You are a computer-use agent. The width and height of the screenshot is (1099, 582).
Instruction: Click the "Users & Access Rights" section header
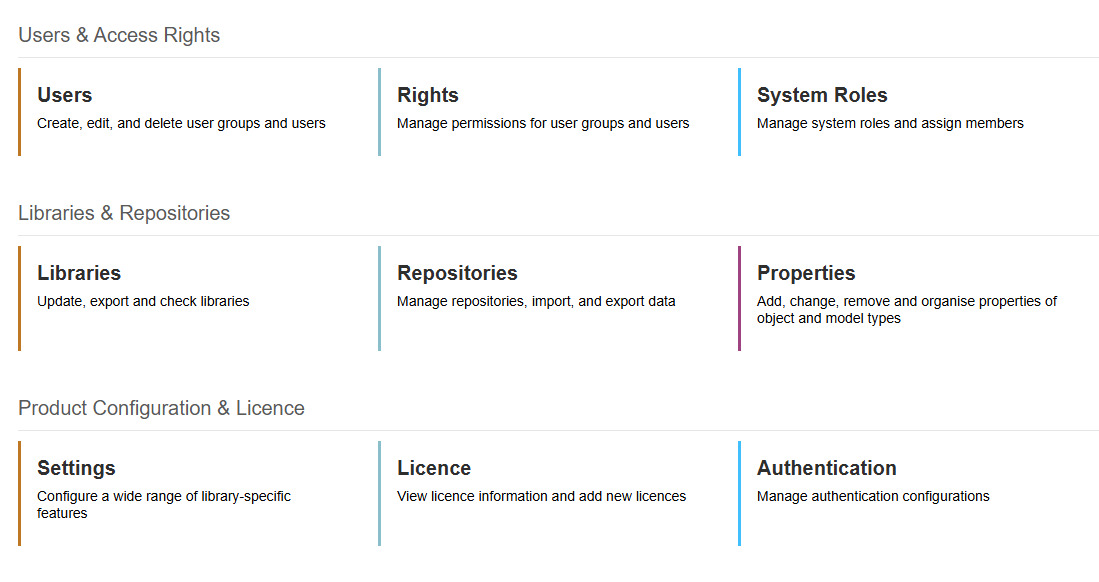(x=119, y=35)
